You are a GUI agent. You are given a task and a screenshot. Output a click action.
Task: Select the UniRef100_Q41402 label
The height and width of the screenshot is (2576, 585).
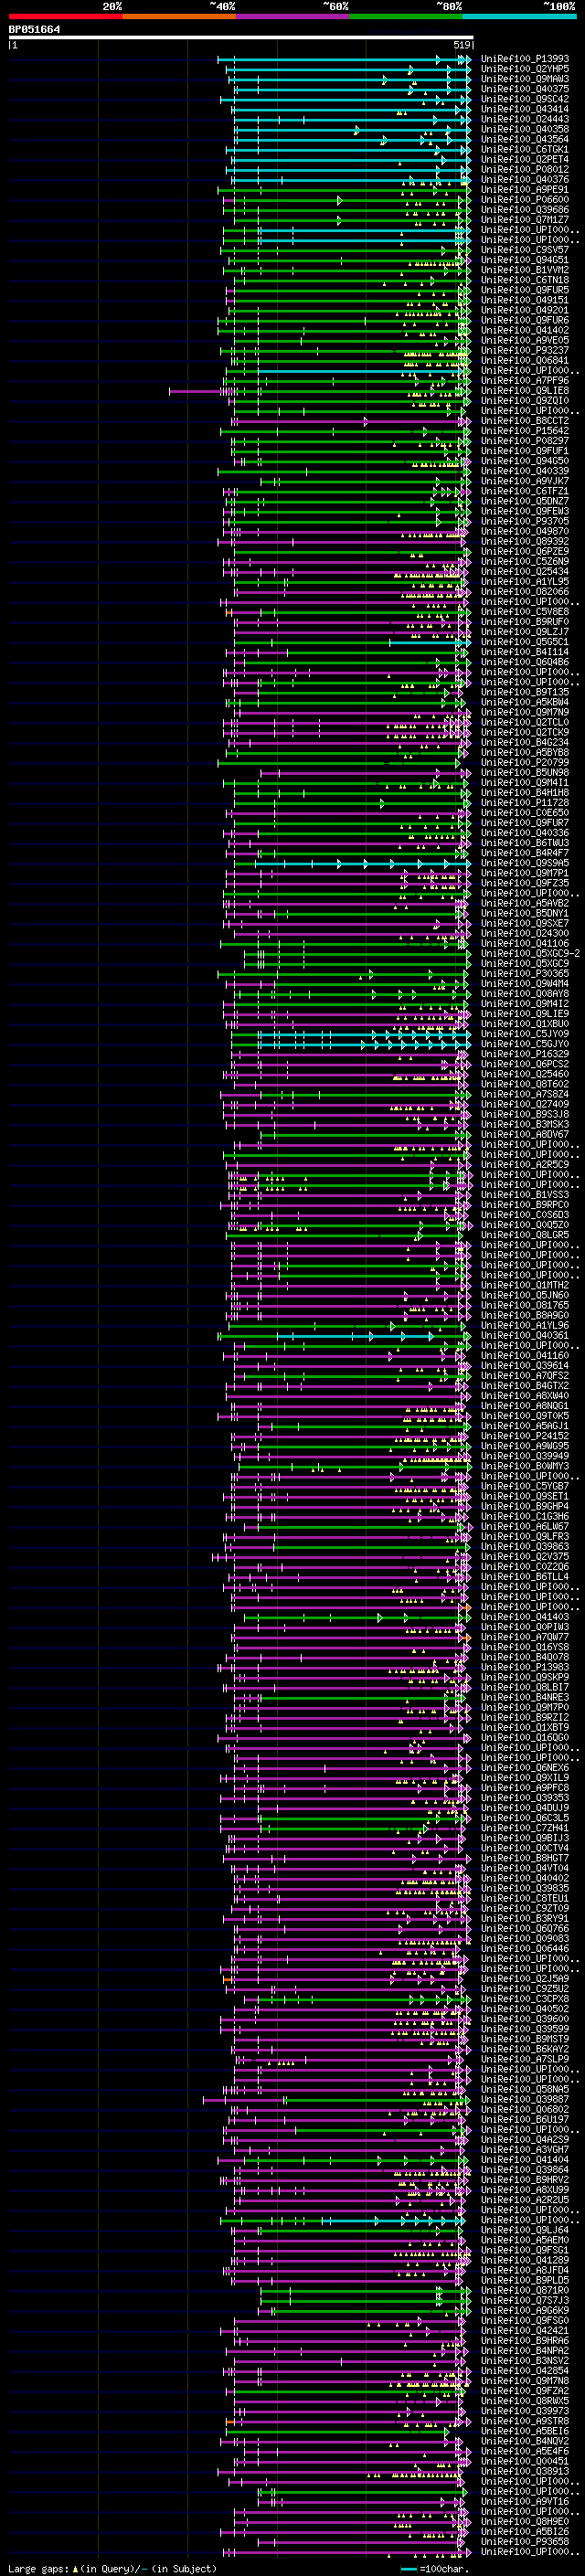(524, 330)
